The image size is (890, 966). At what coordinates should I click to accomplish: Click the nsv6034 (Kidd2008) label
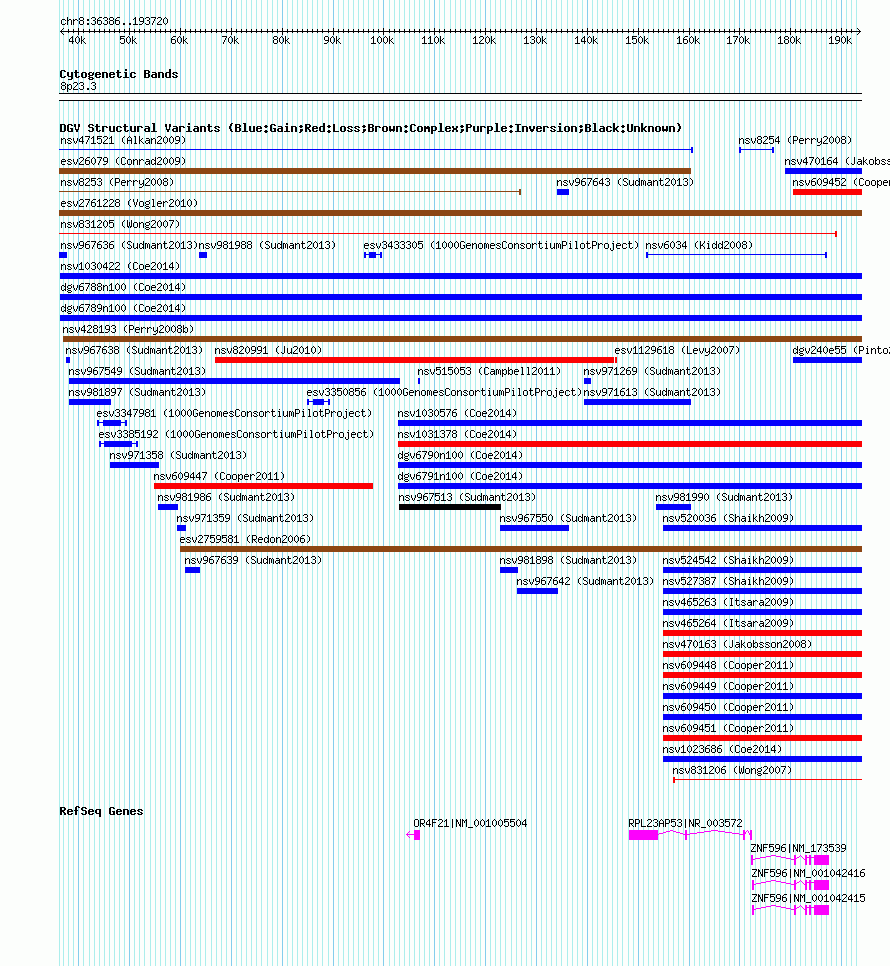click(x=699, y=245)
